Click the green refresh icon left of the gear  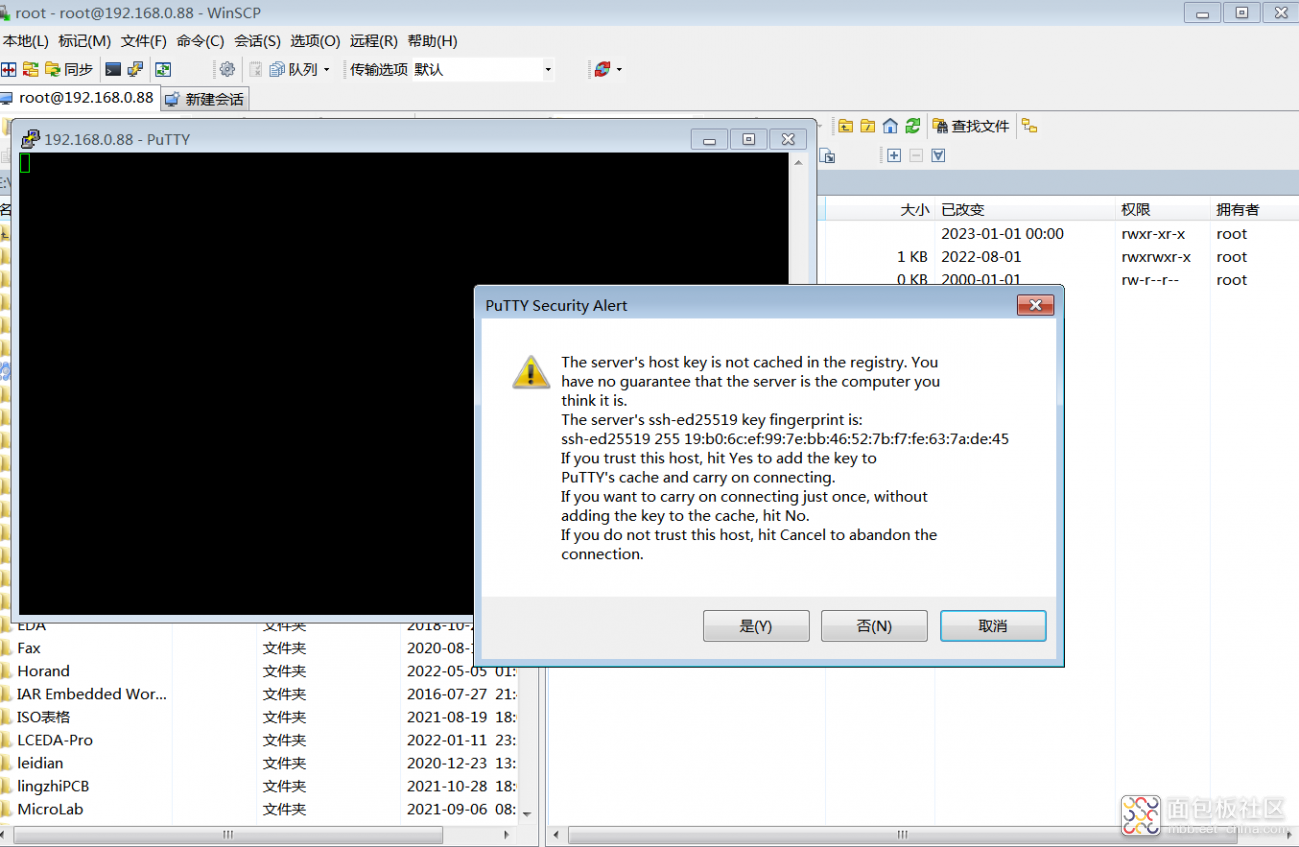pyautogui.click(x=163, y=70)
